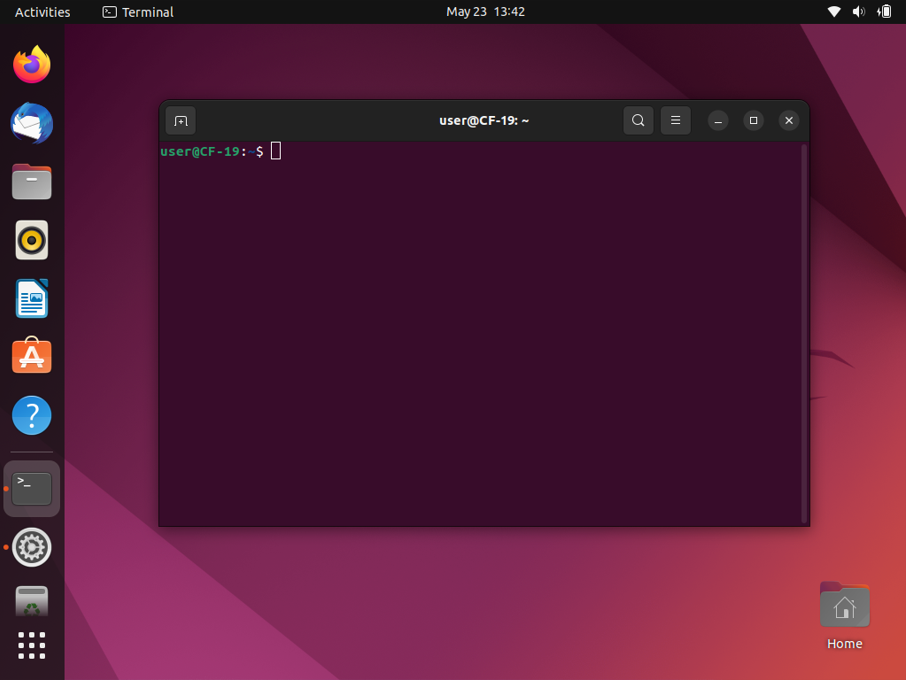Expand system menu via volume icon
This screenshot has height=680, width=906.
(858, 12)
